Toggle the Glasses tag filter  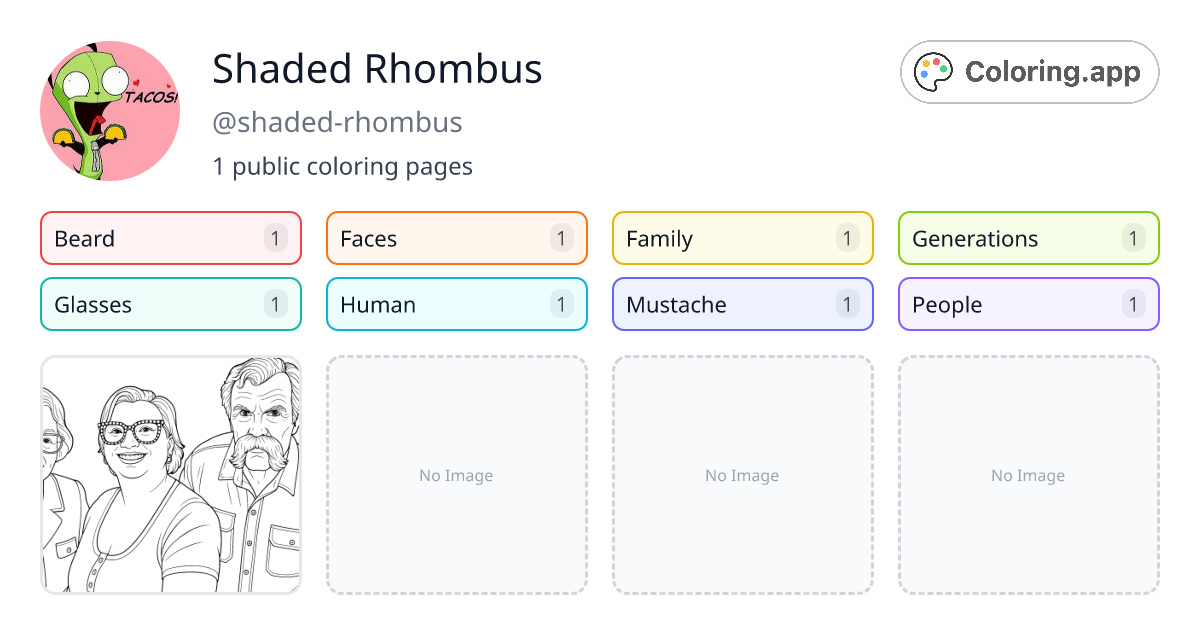click(170, 304)
